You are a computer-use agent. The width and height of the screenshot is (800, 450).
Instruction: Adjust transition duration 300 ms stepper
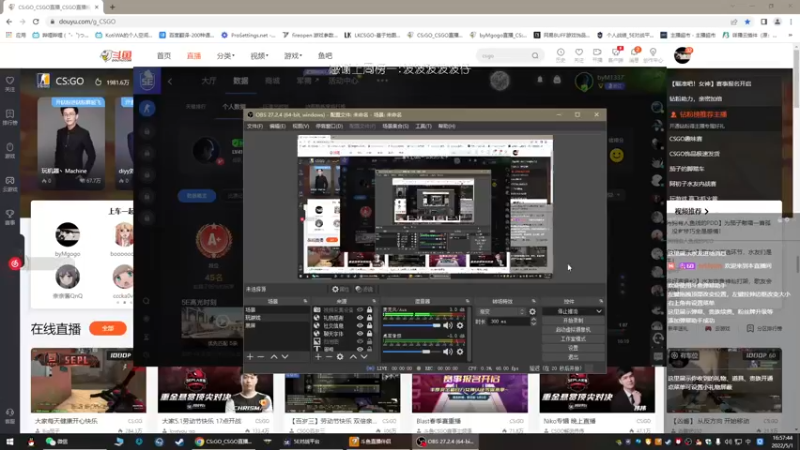533,321
